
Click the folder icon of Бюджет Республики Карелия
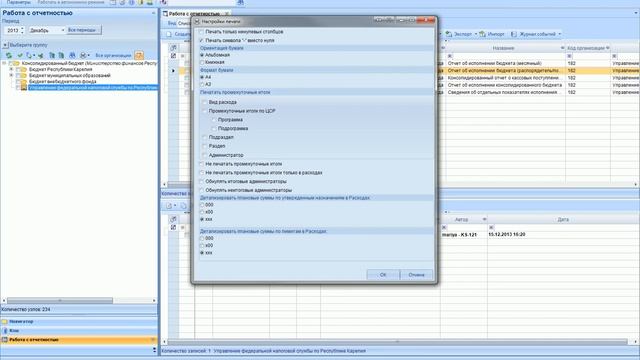24,69
